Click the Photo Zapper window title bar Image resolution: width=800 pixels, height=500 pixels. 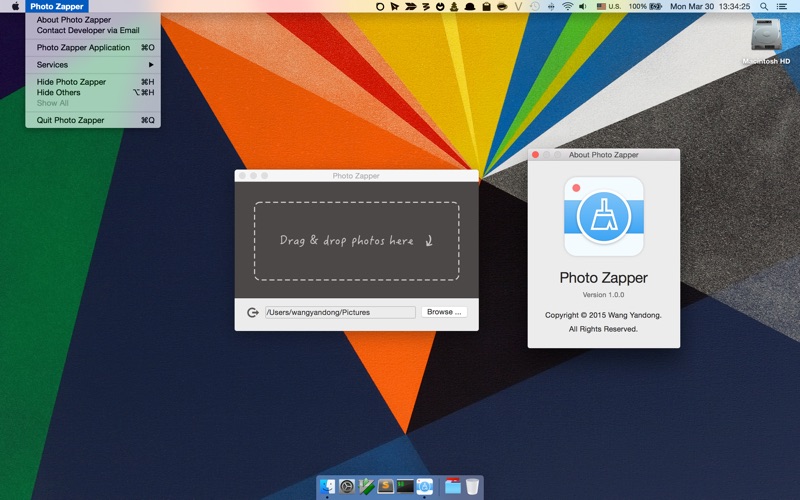[x=356, y=176]
